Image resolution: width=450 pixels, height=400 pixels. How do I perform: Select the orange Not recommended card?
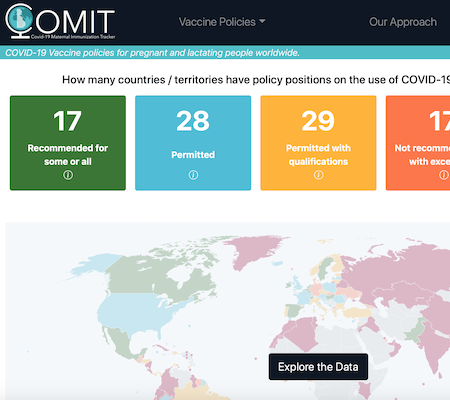(x=418, y=143)
